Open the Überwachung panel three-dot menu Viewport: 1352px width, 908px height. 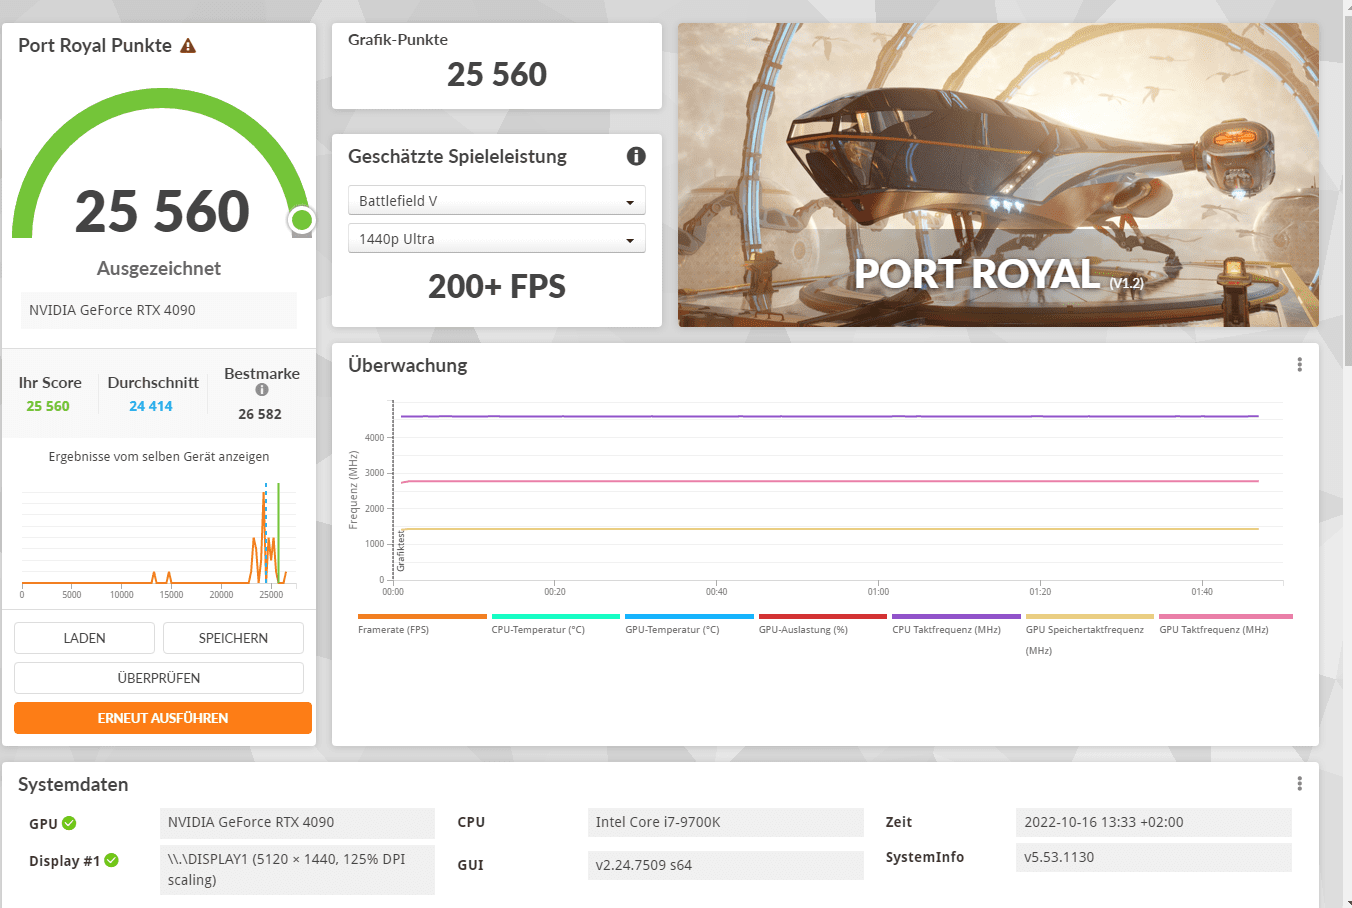pyautogui.click(x=1299, y=365)
